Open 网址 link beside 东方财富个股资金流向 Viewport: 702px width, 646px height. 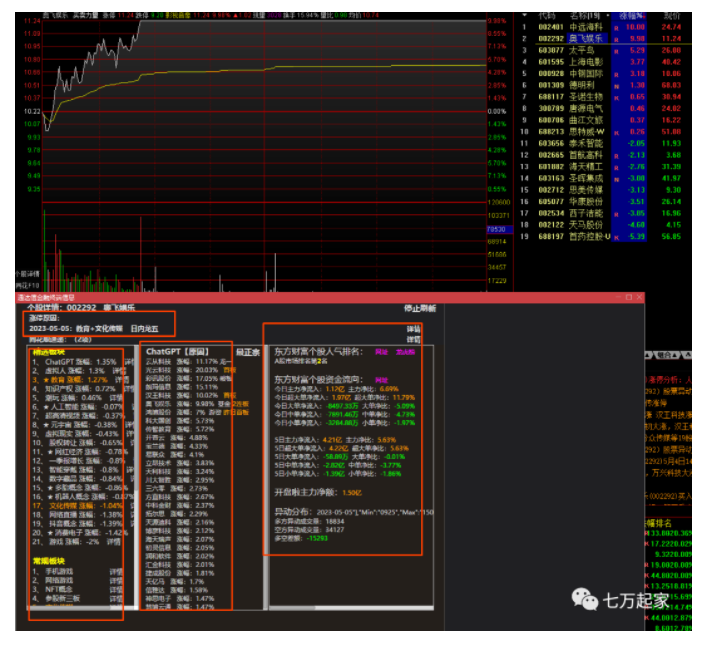381,380
